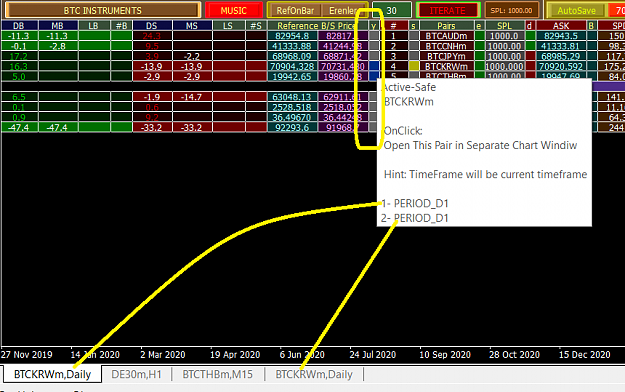
Task: Click the small 's' column header
Action: click(413, 26)
